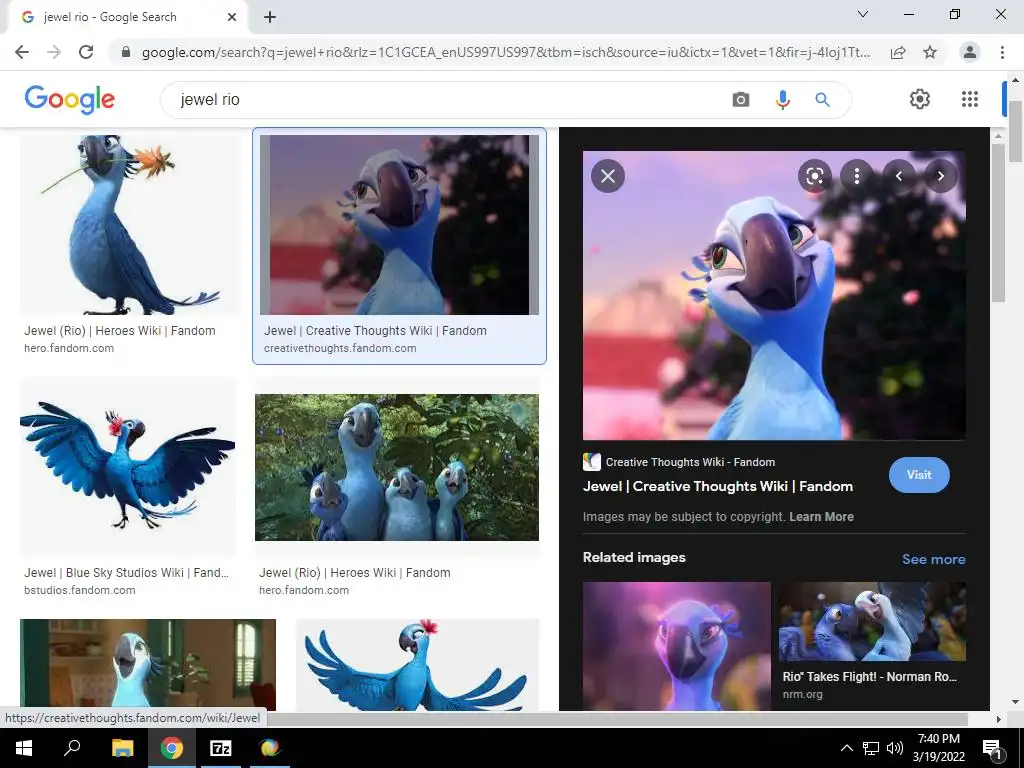Select the four macaws in jungle thumbnail
The height and width of the screenshot is (768, 1024).
[x=396, y=467]
